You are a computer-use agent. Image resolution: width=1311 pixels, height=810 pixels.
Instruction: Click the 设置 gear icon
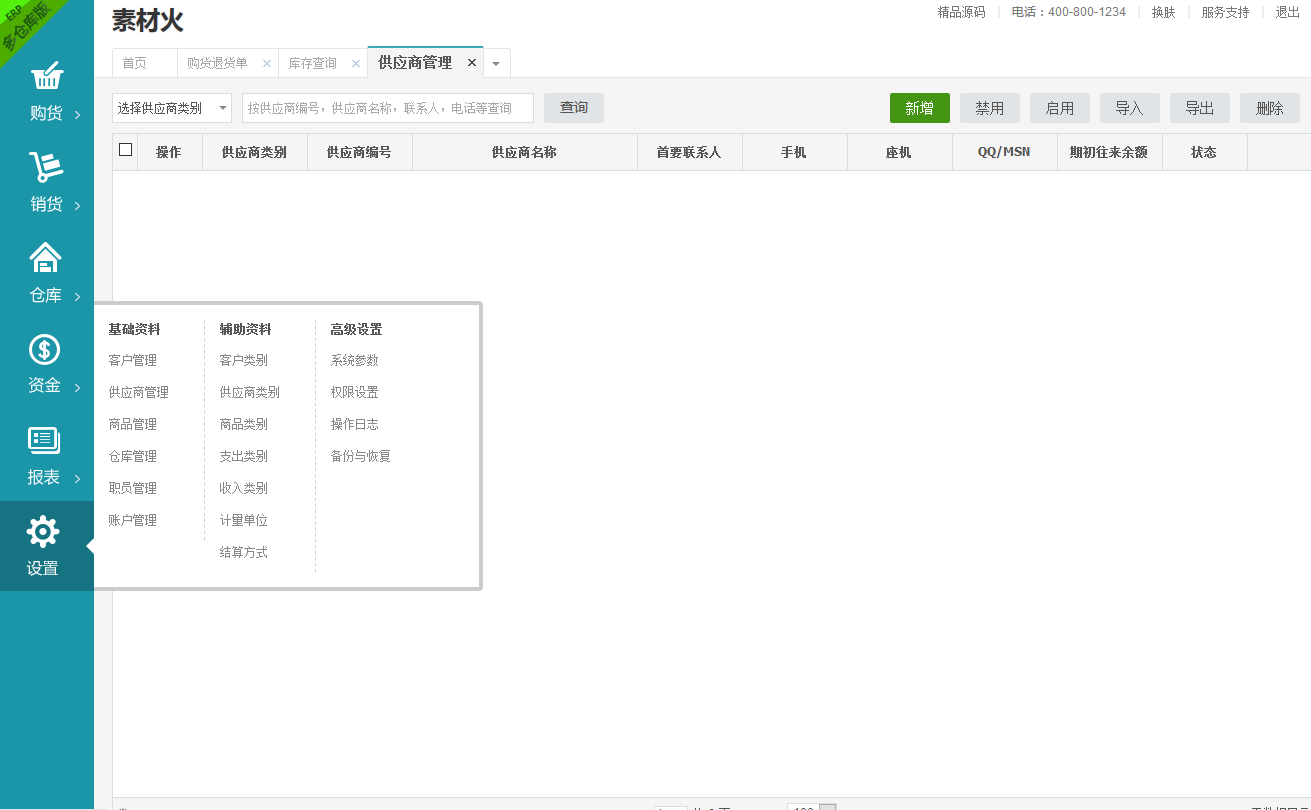tap(43, 532)
